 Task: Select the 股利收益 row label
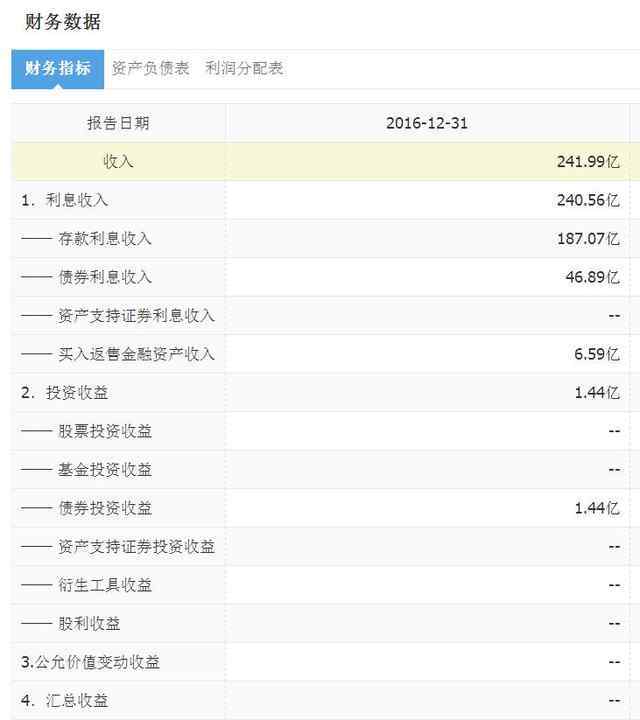point(89,624)
